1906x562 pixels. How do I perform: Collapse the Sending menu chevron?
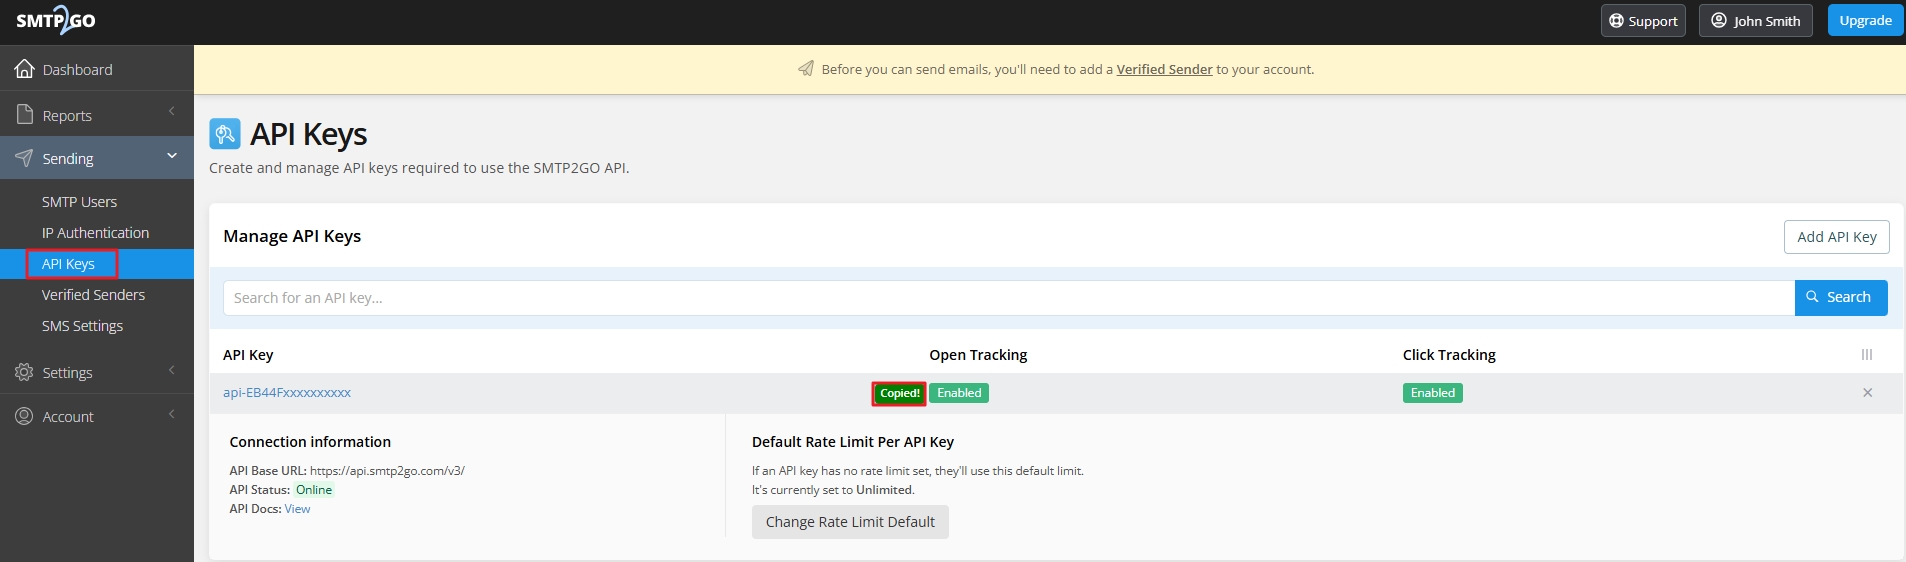(x=172, y=155)
